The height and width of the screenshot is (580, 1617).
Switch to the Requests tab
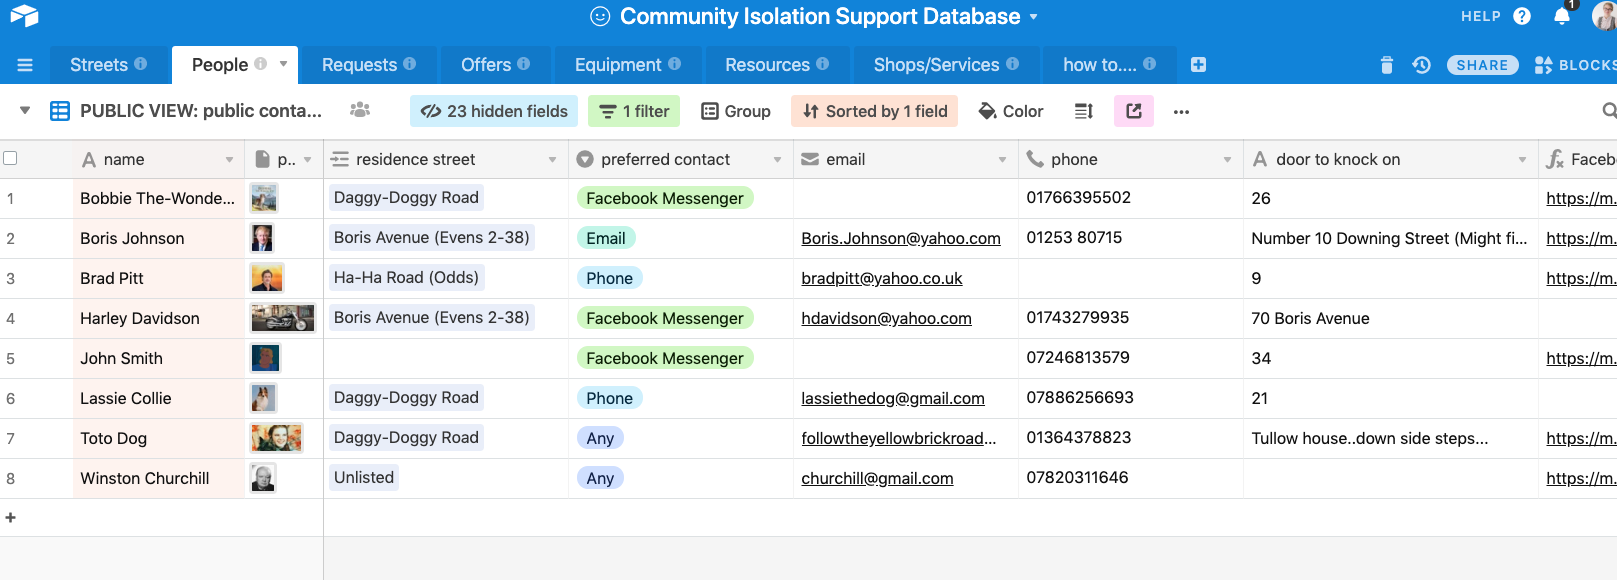(368, 65)
